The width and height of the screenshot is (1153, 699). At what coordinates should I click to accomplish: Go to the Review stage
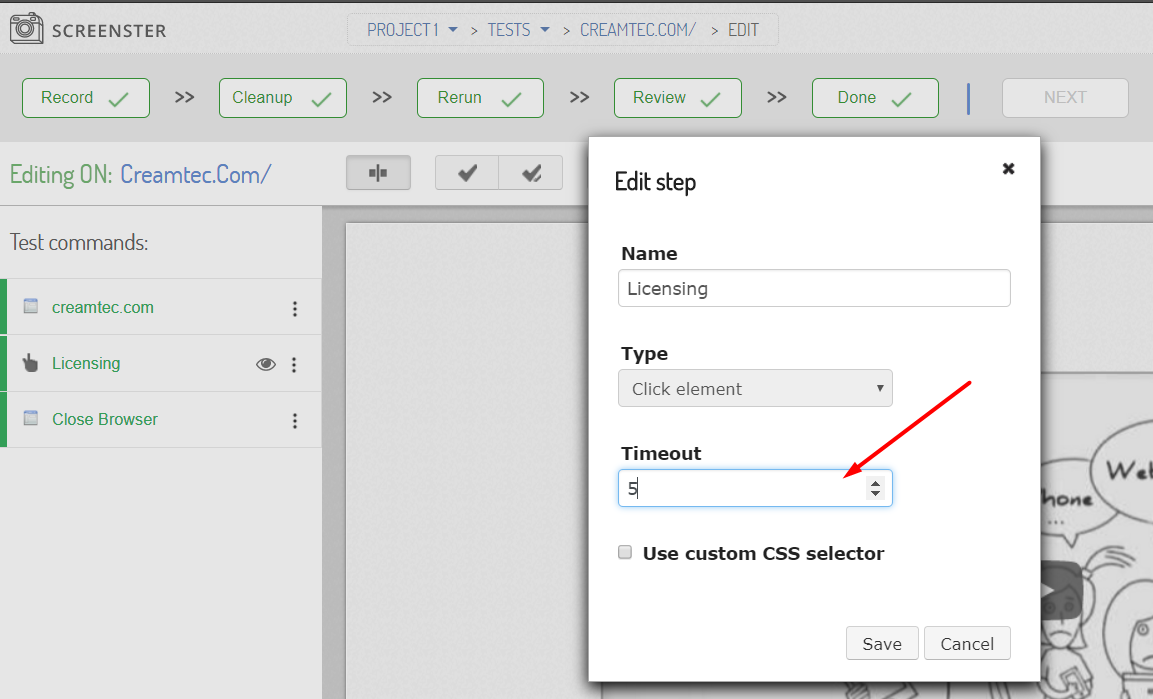coord(677,98)
